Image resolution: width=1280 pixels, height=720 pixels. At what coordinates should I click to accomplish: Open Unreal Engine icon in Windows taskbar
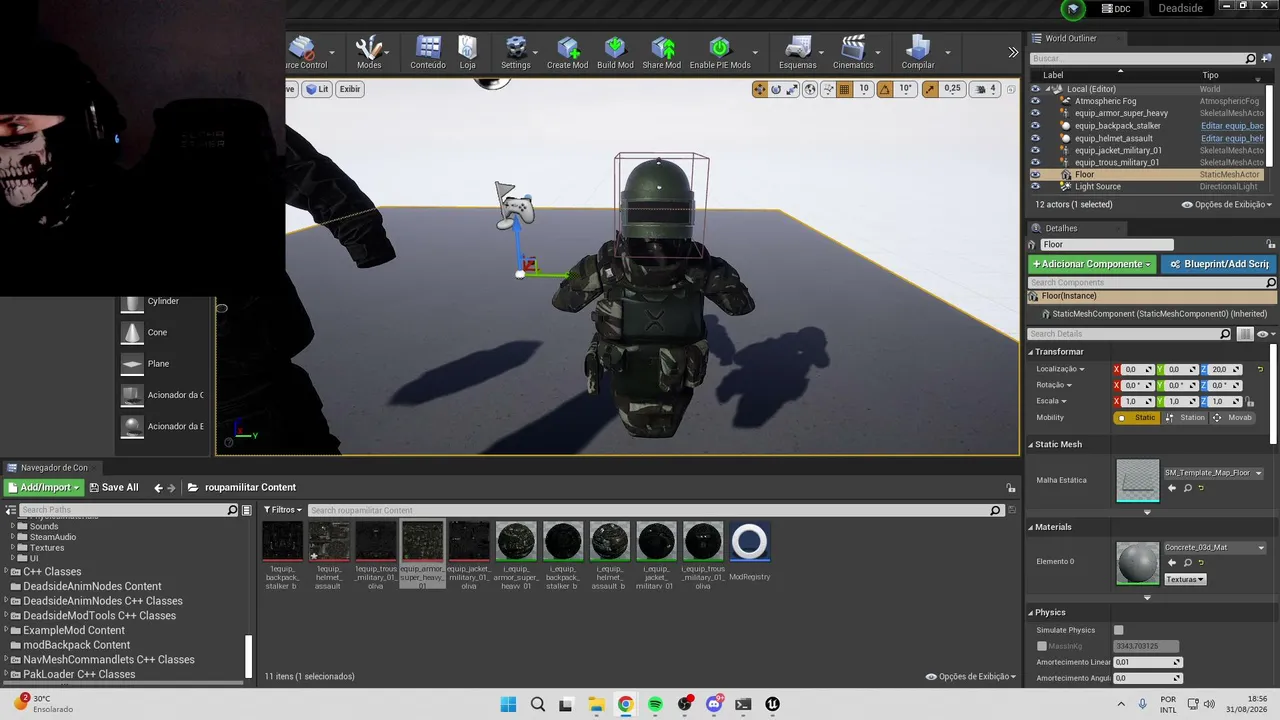(x=772, y=704)
